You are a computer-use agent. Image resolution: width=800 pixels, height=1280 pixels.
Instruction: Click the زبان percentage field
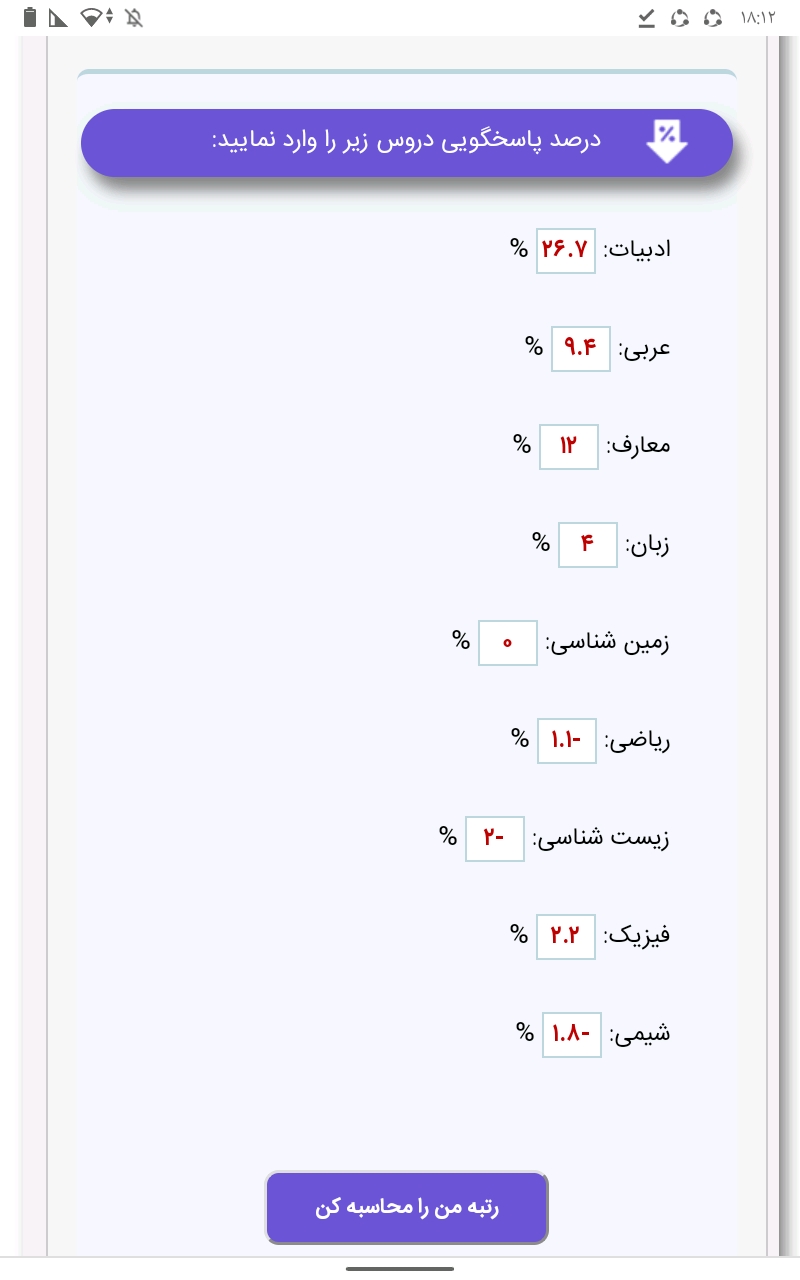(x=587, y=544)
